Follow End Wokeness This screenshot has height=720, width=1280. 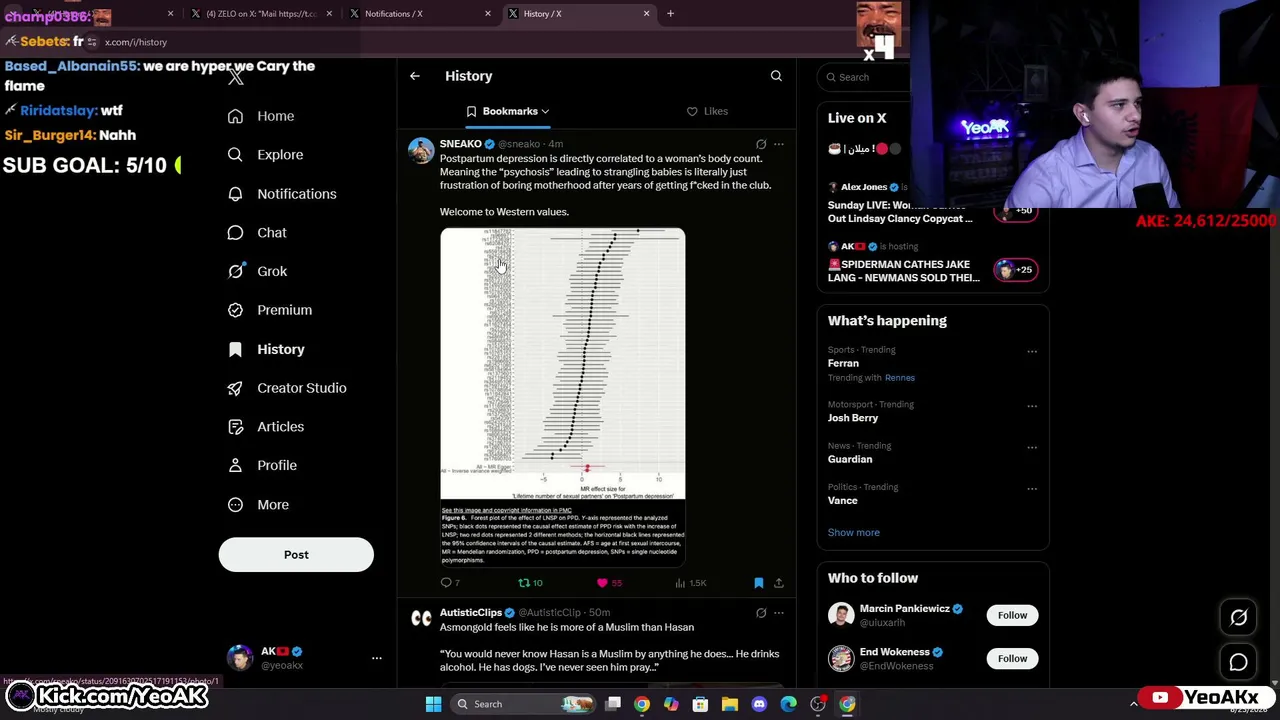point(1012,659)
